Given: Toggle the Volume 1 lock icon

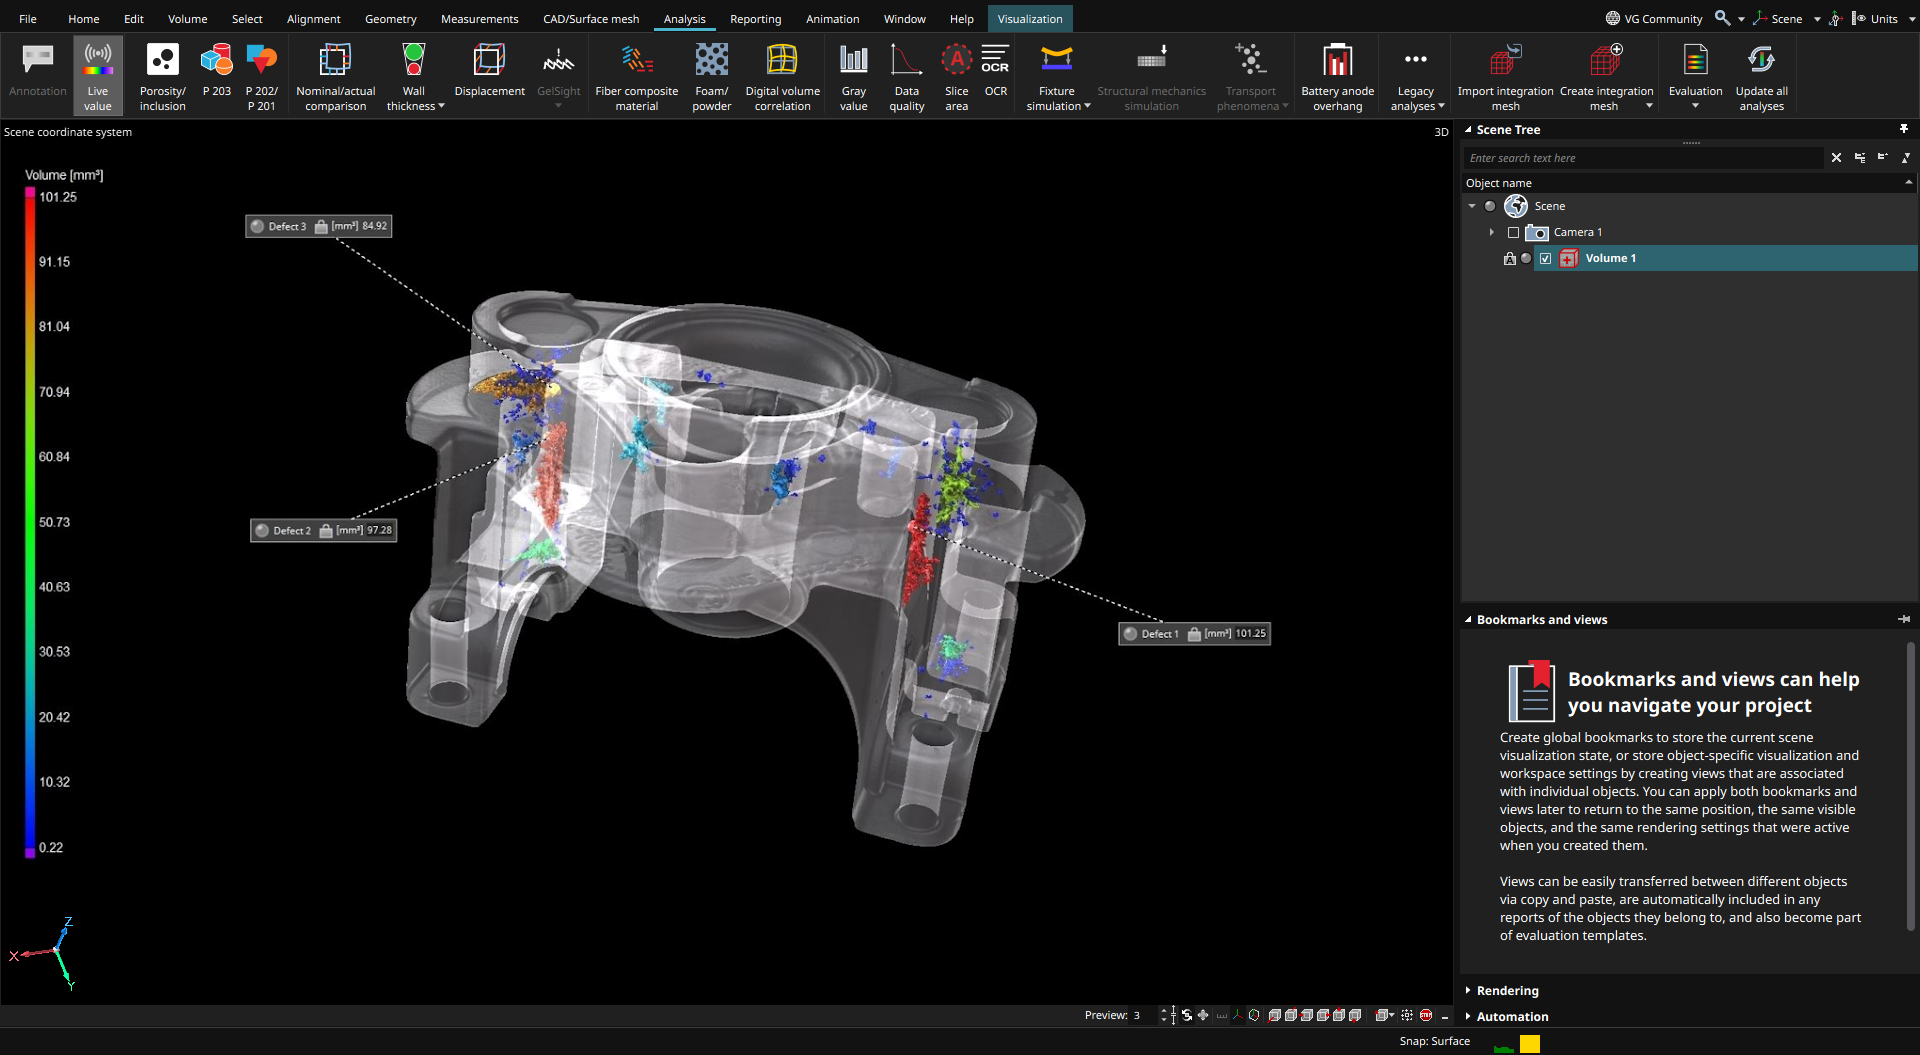Looking at the screenshot, I should [1510, 258].
